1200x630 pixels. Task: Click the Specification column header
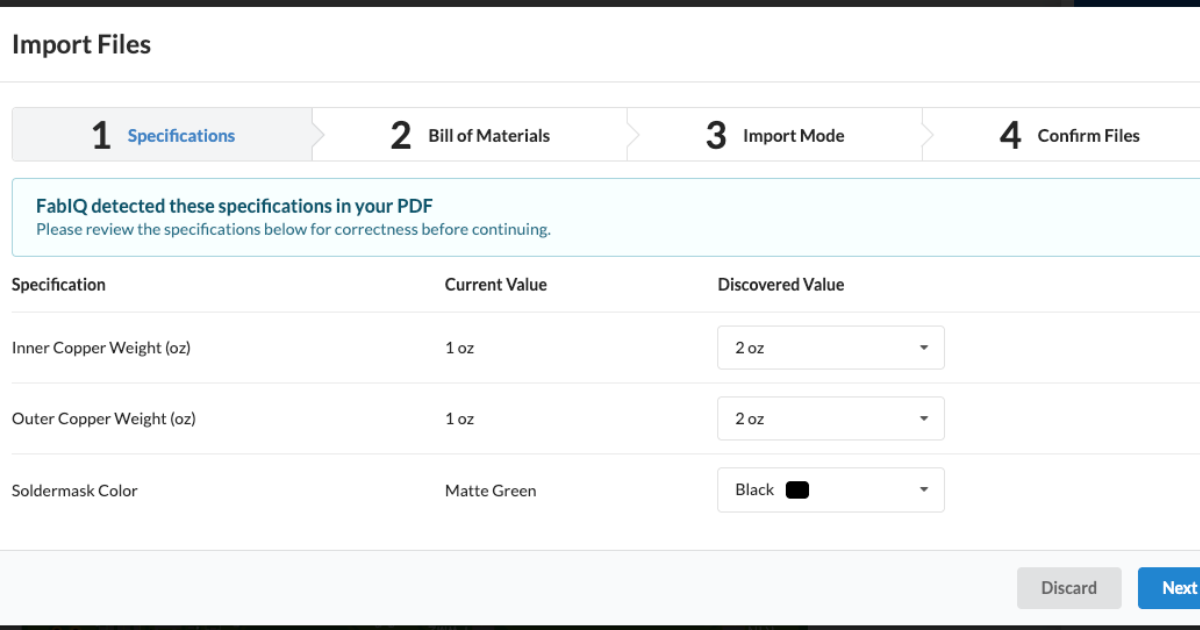pyautogui.click(x=58, y=284)
